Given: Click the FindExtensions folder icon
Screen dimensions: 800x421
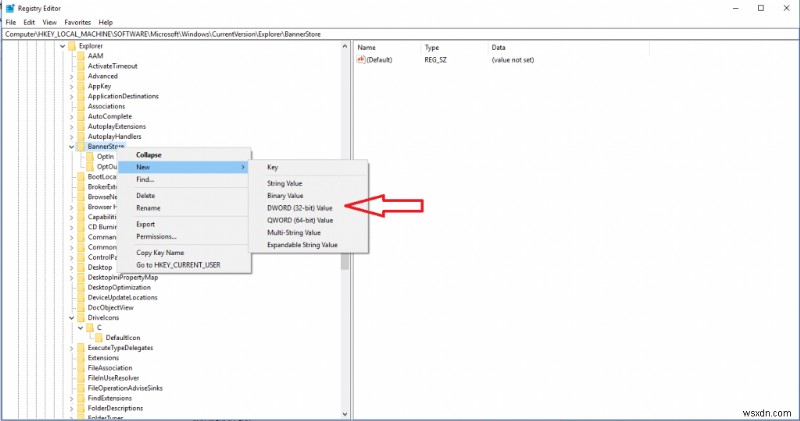Looking at the screenshot, I should 81,398.
